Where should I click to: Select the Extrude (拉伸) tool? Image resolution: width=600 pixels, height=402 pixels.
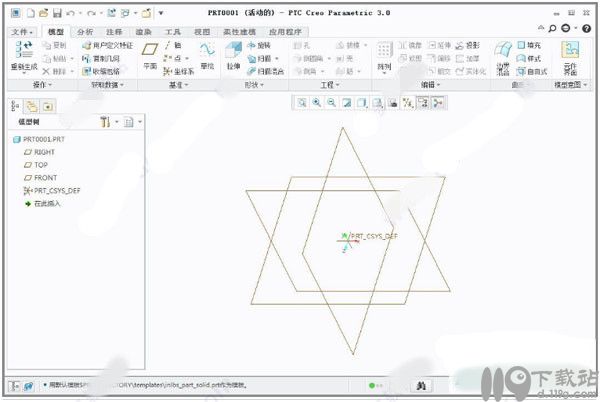233,56
